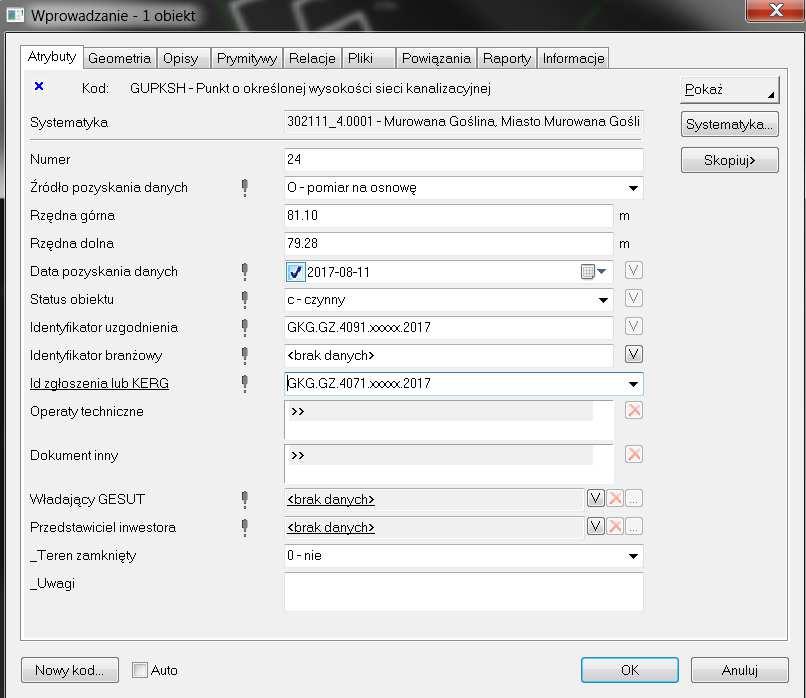Click red X delete icon for Operaty techniczne
806x698 pixels.
click(x=633, y=410)
